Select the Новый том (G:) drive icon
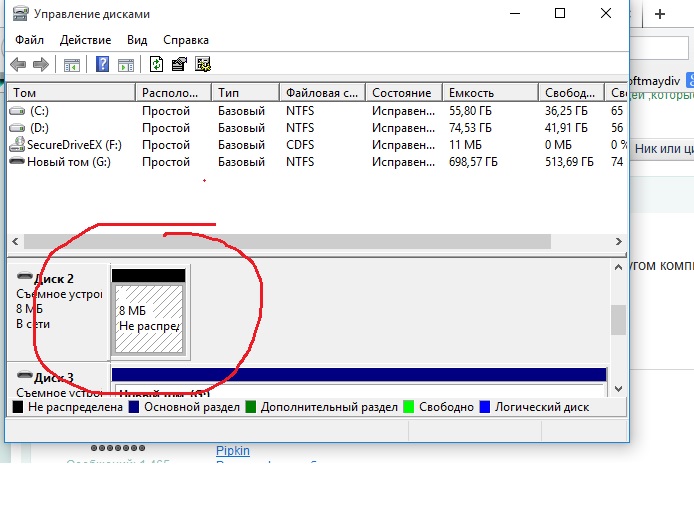The height and width of the screenshot is (522, 694). (x=17, y=160)
